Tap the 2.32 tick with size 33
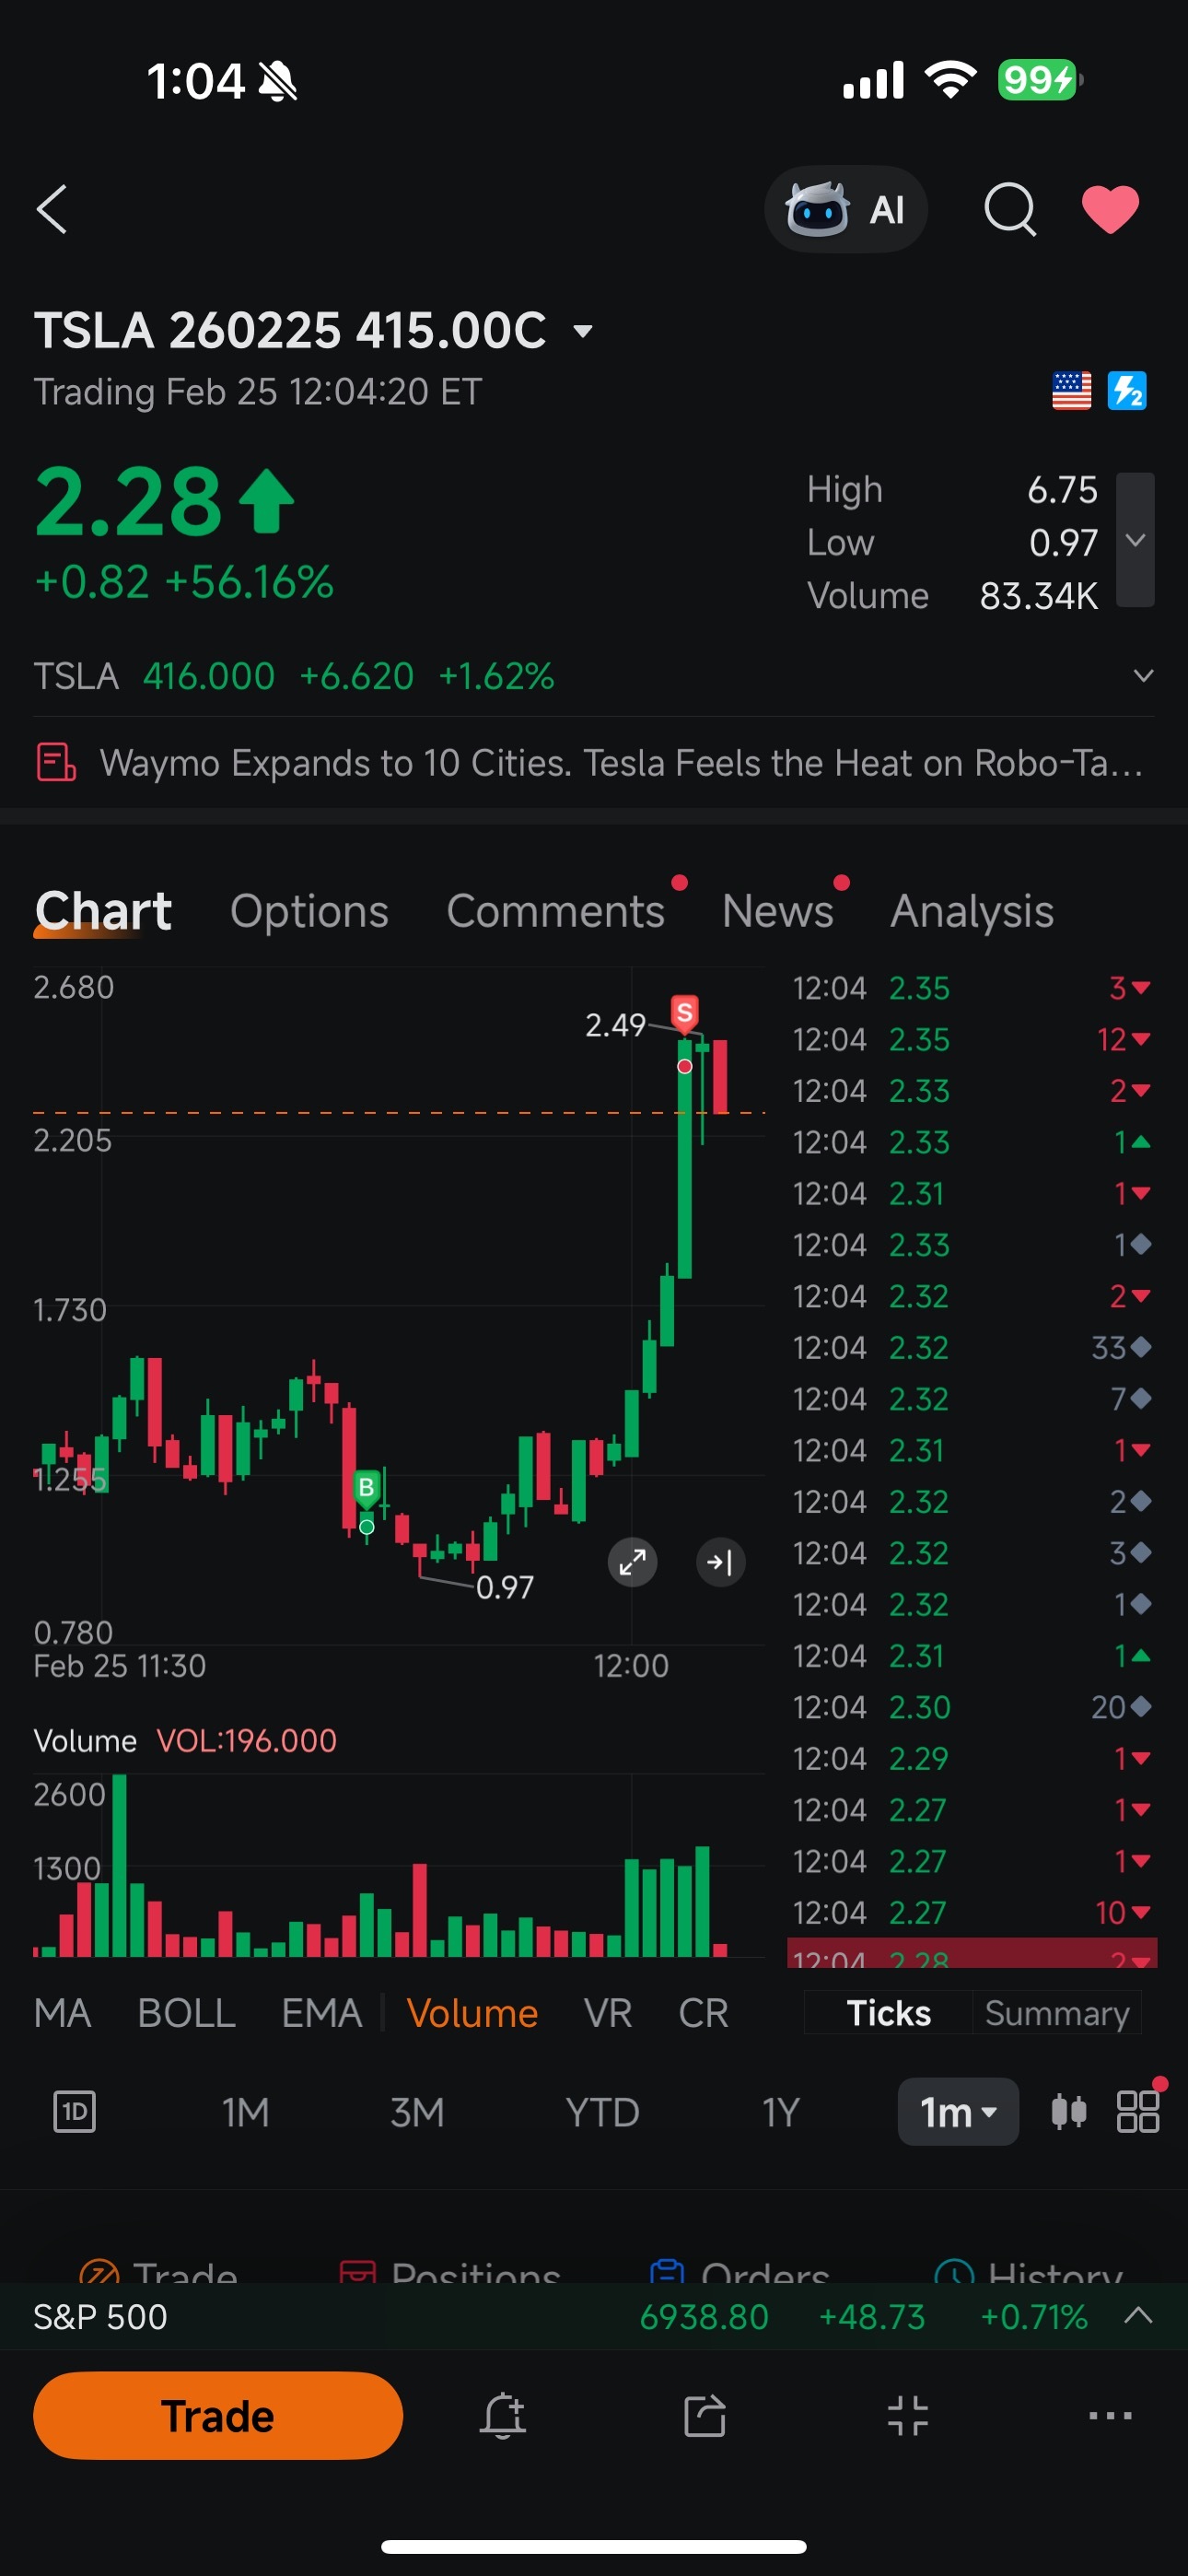The width and height of the screenshot is (1188, 2576). [972, 1347]
